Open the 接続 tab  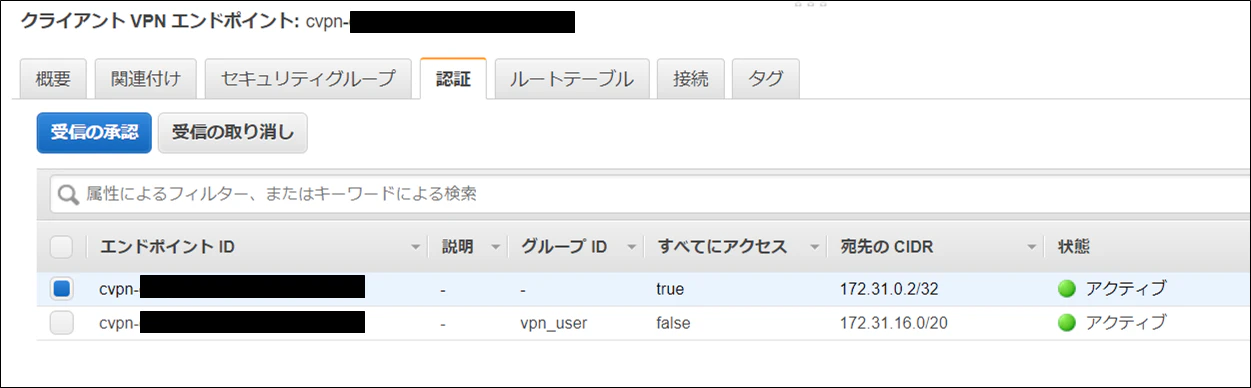[691, 79]
